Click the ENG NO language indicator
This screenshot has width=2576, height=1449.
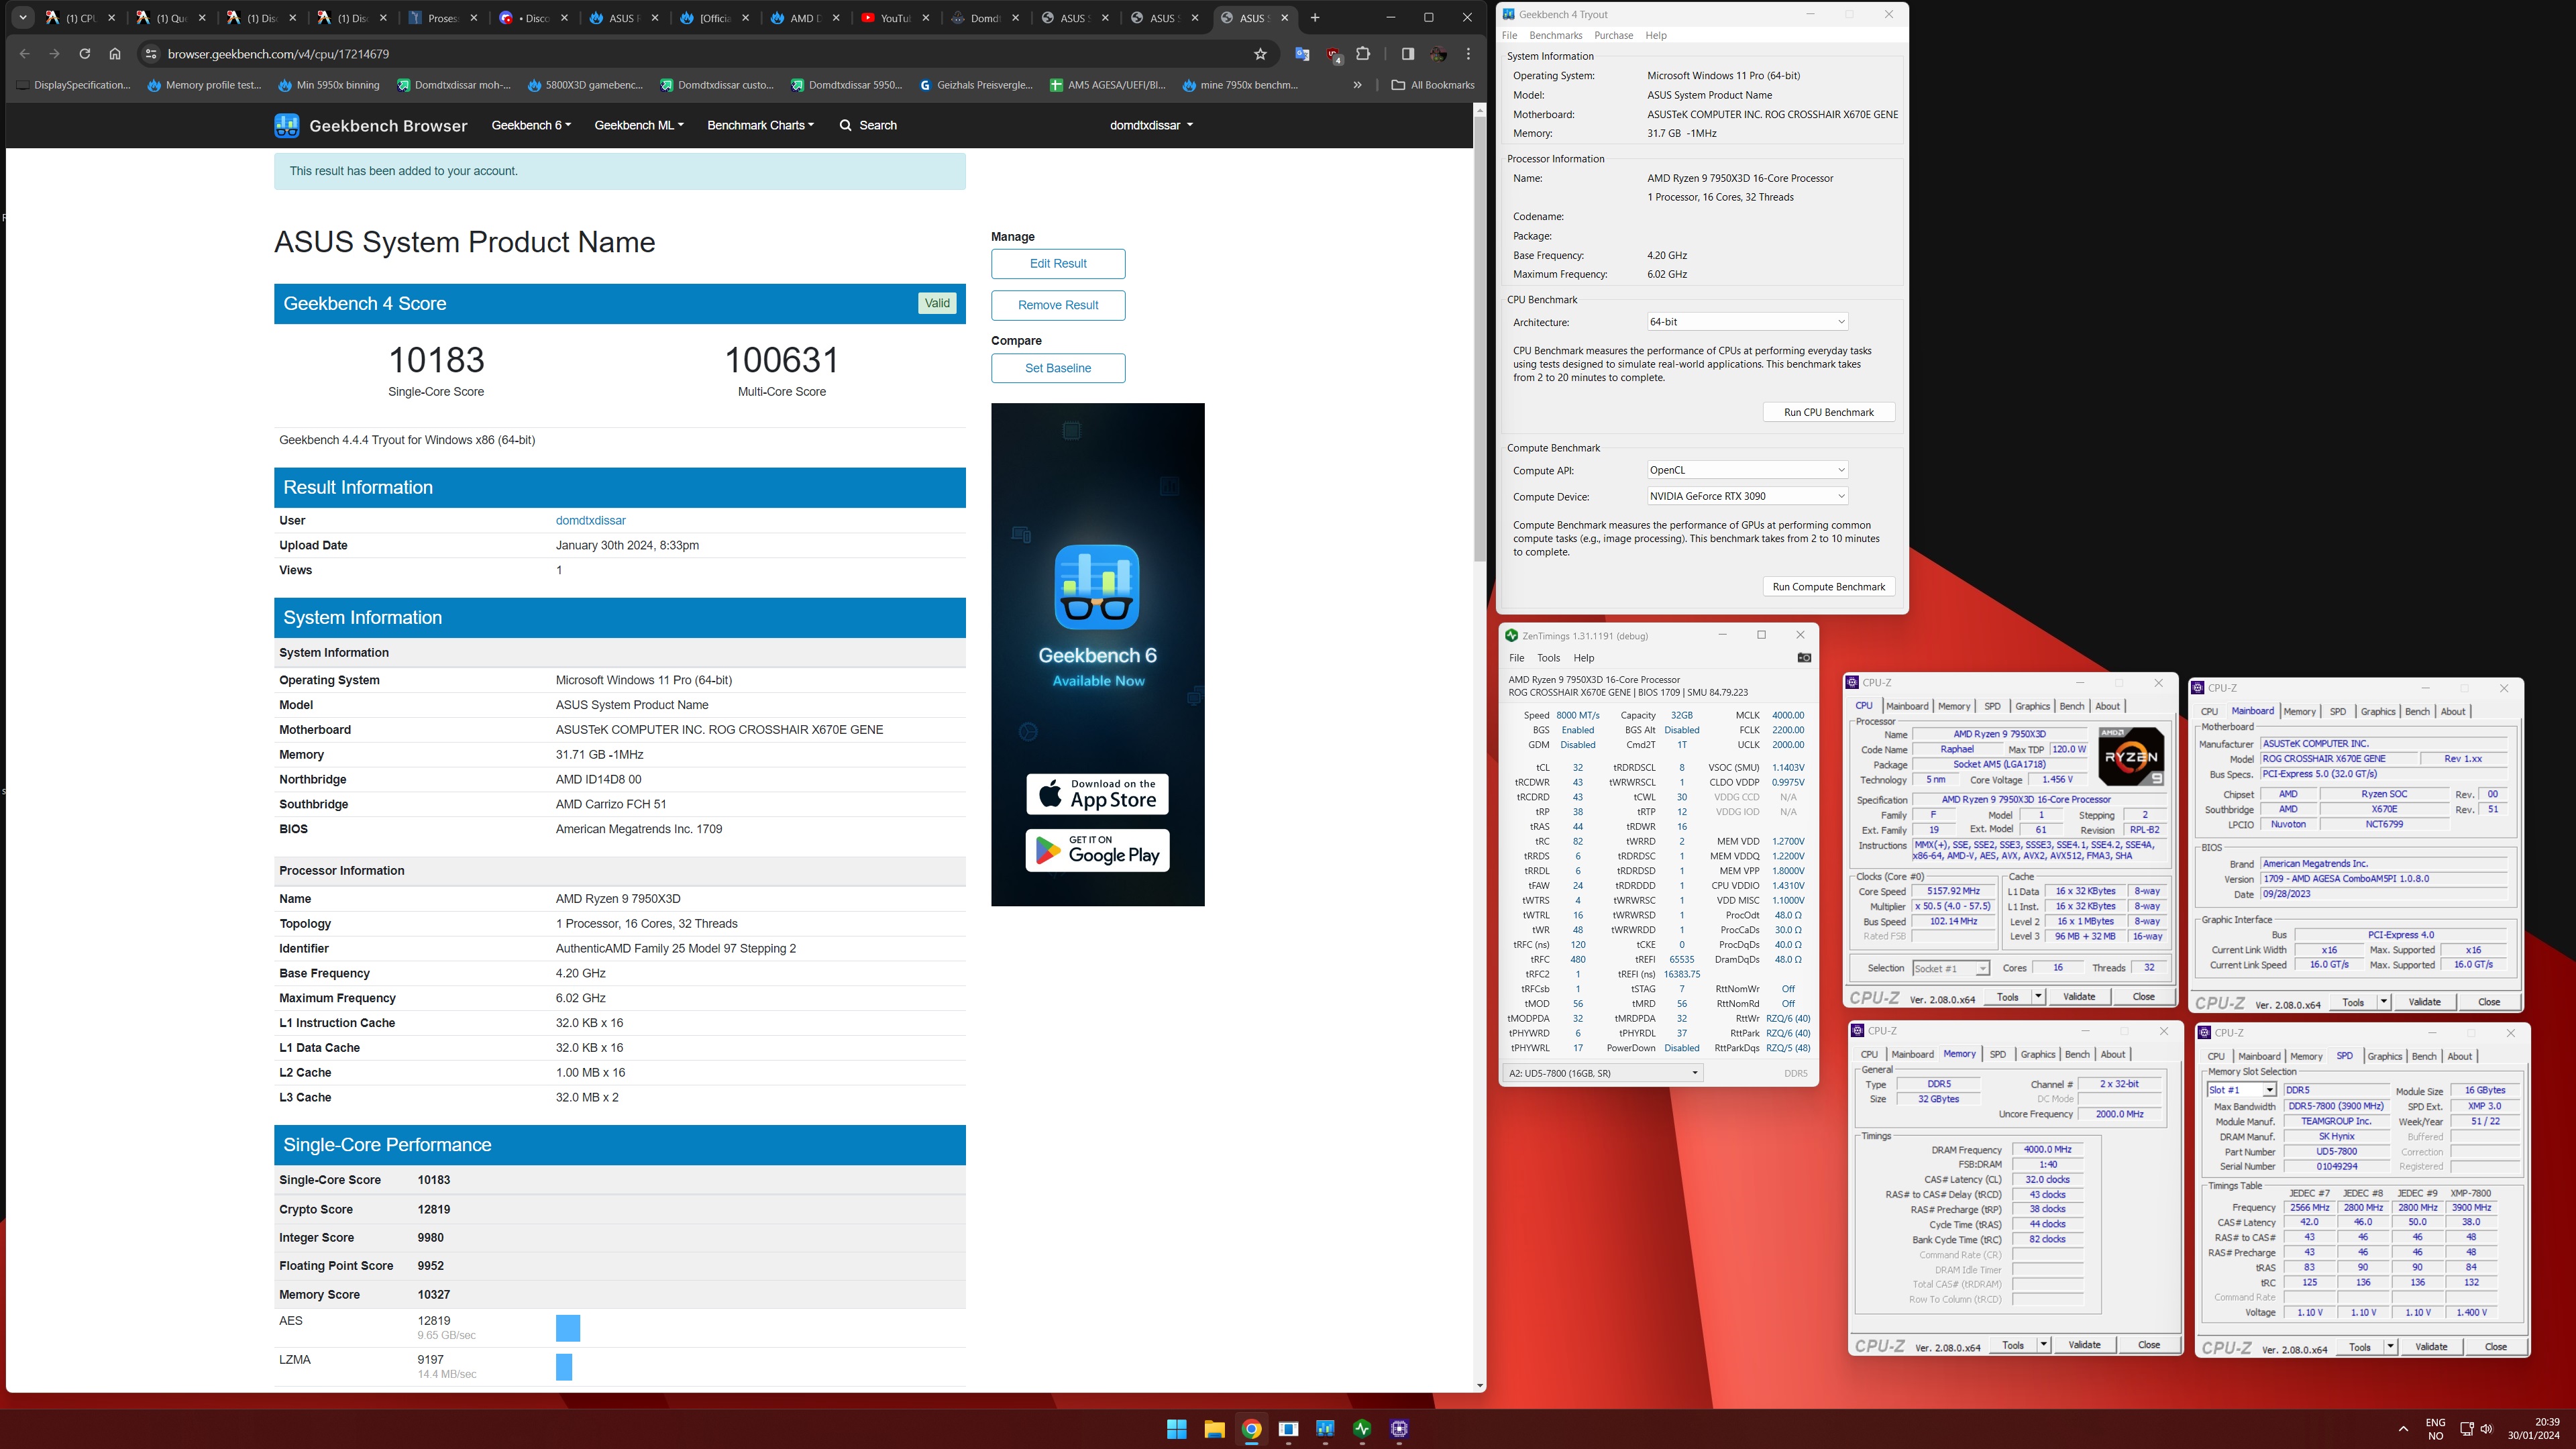pyautogui.click(x=2435, y=1429)
